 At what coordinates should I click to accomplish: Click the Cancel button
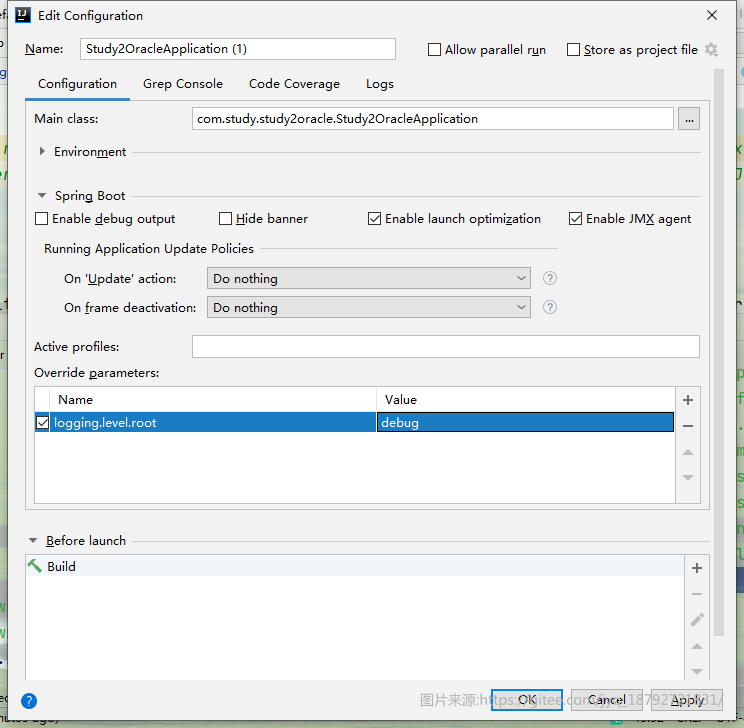(x=606, y=700)
